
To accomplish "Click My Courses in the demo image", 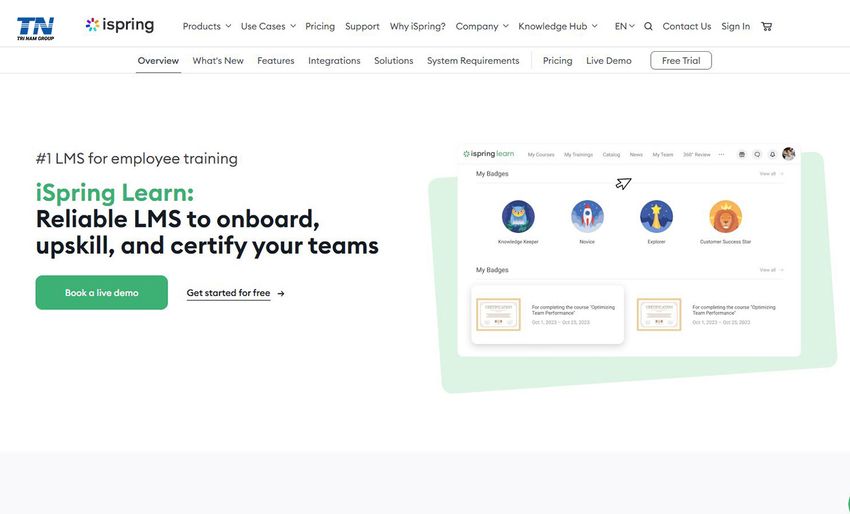I will (541, 155).
